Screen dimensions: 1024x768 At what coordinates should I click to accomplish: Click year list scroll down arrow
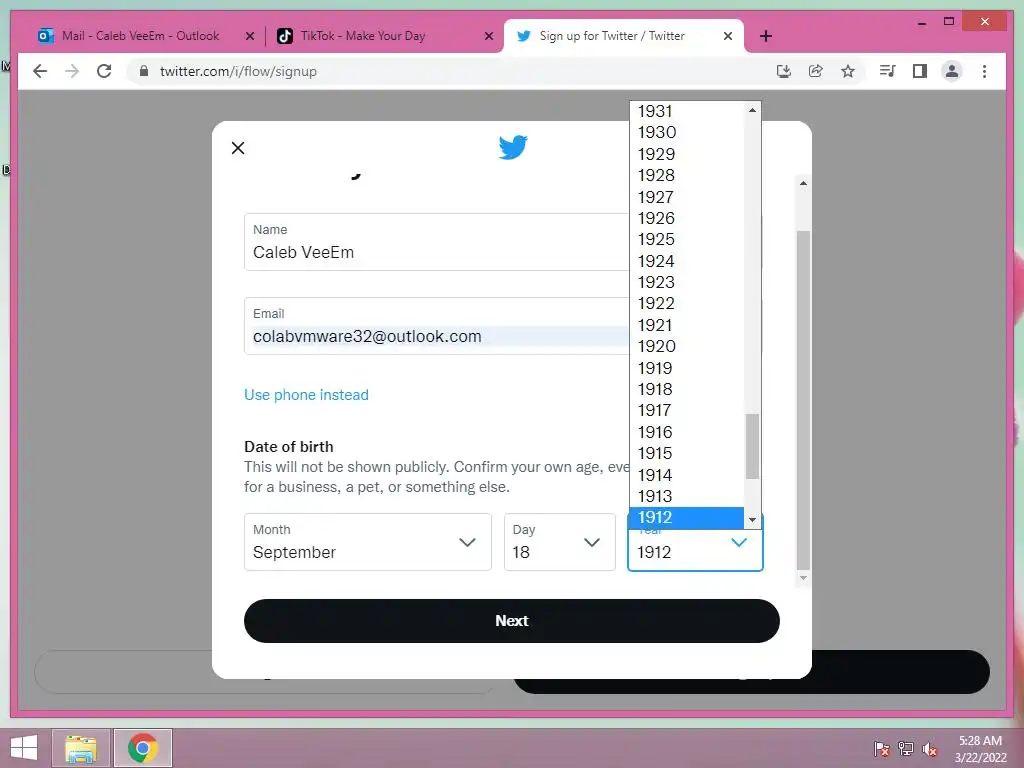coord(752,520)
